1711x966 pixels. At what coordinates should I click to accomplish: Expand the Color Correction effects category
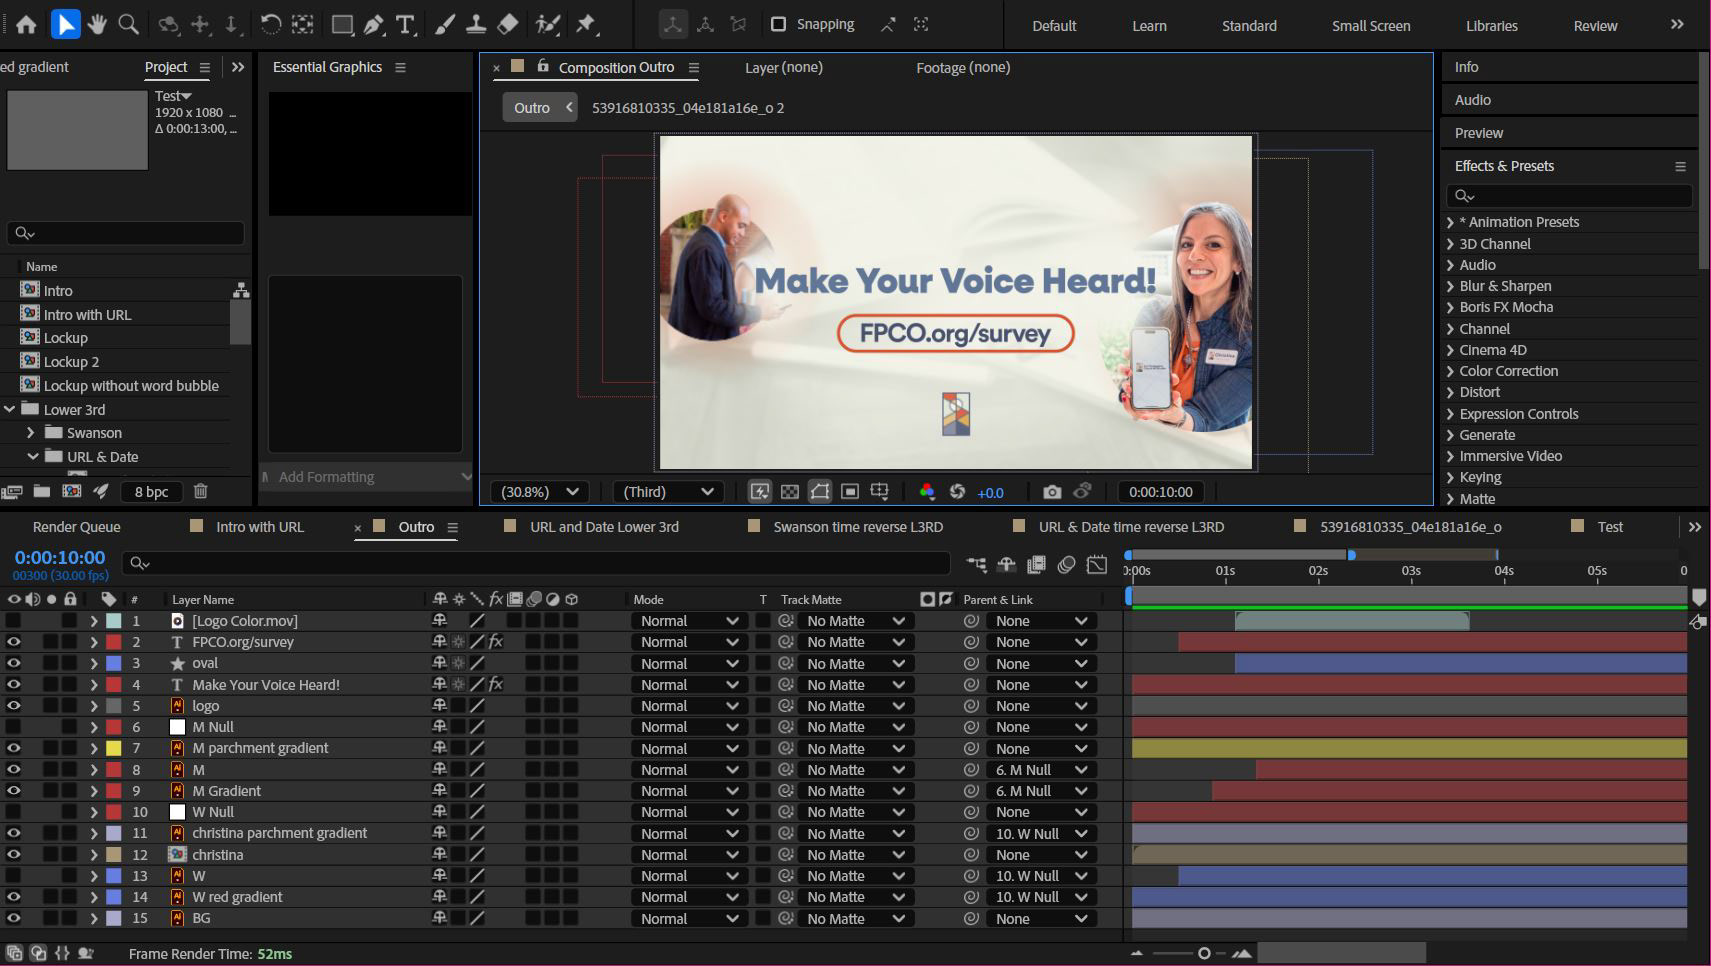(x=1450, y=371)
